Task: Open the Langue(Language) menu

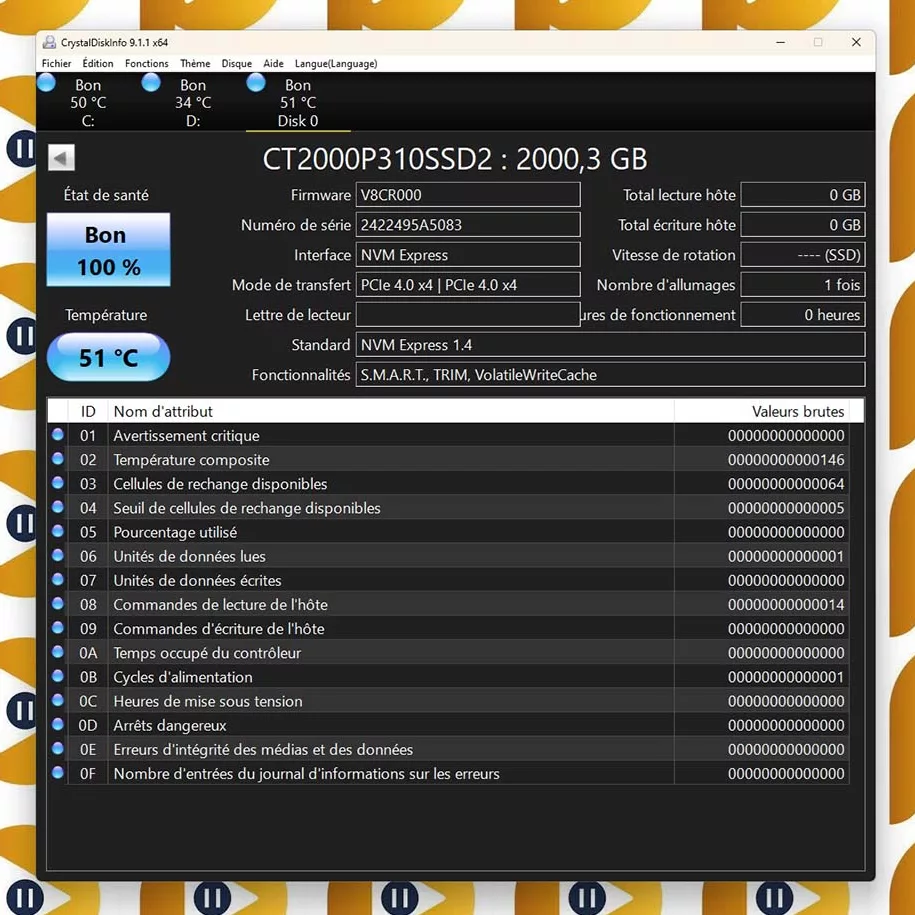Action: tap(336, 64)
